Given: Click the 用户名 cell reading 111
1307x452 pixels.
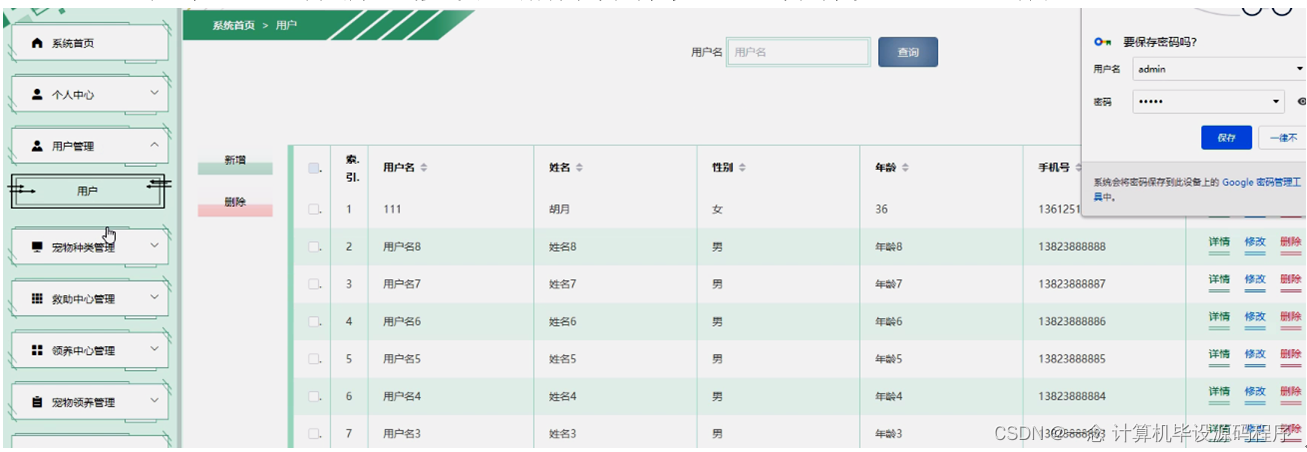Looking at the screenshot, I should tap(392, 210).
